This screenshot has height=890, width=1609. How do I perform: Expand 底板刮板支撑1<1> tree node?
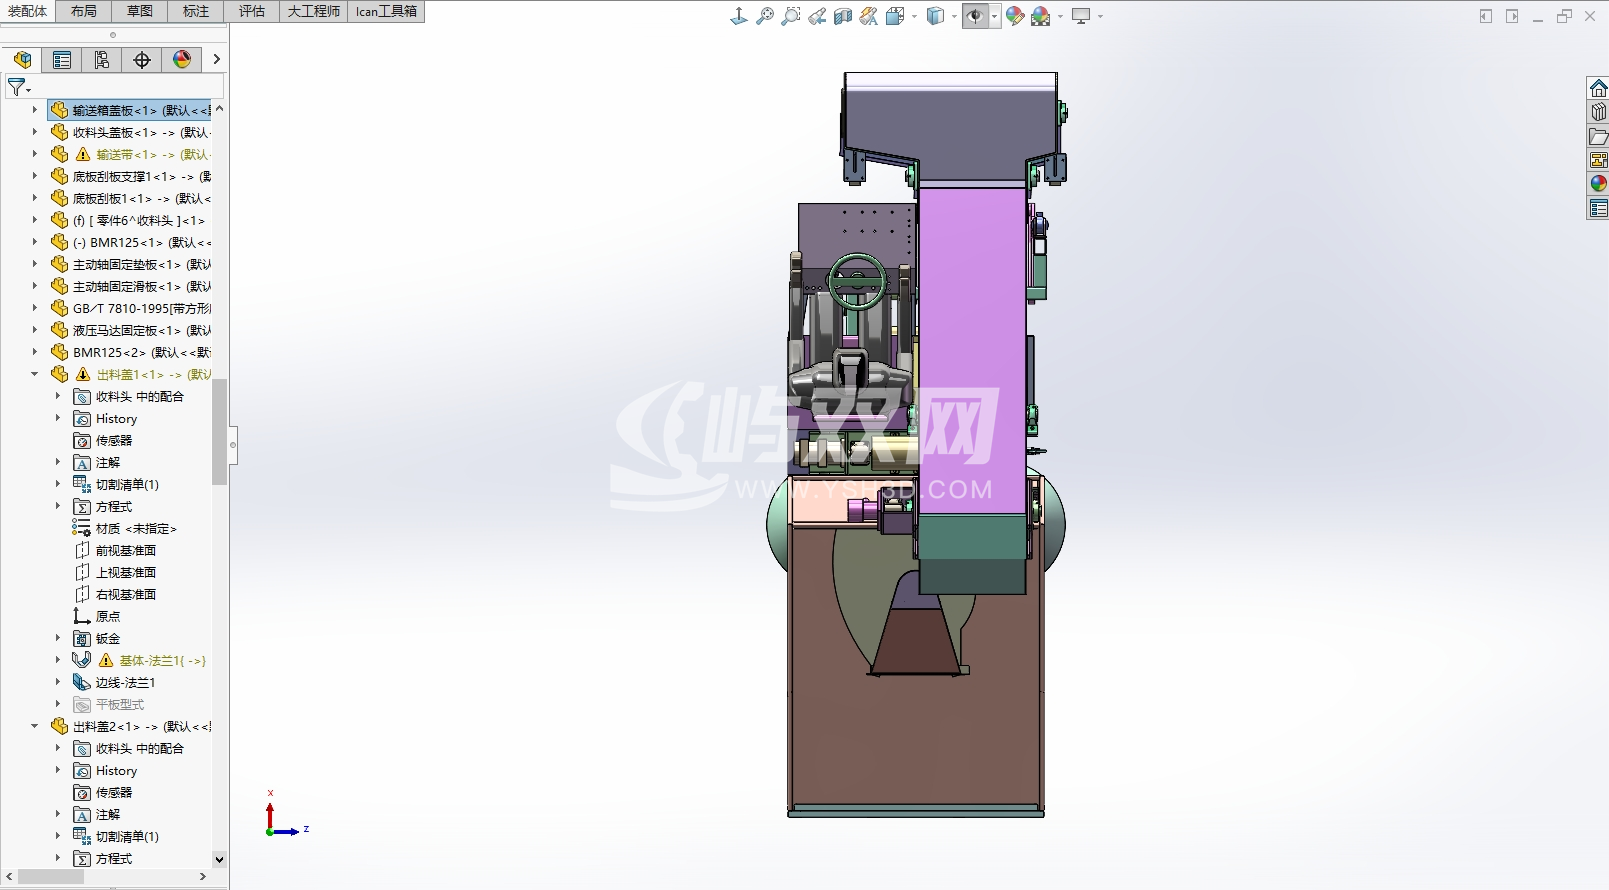pos(35,176)
